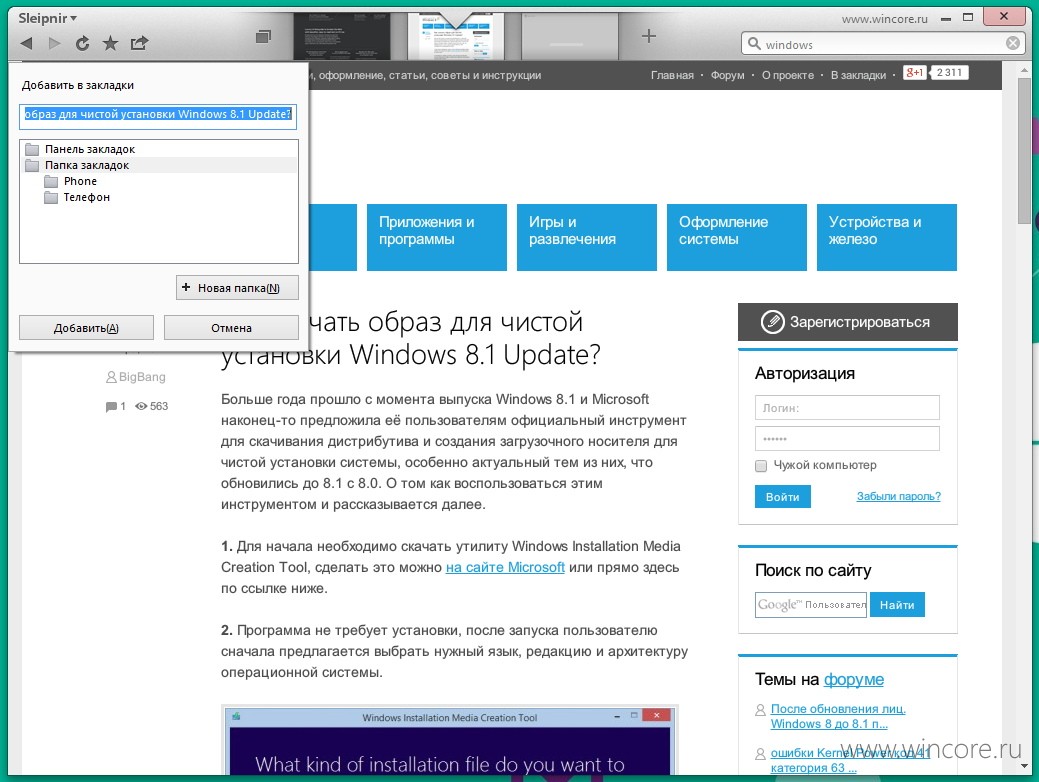Screen dimensions: 1039x782
Task: Click the pencil icon beside Зарегистрироваться
Action: coord(772,322)
